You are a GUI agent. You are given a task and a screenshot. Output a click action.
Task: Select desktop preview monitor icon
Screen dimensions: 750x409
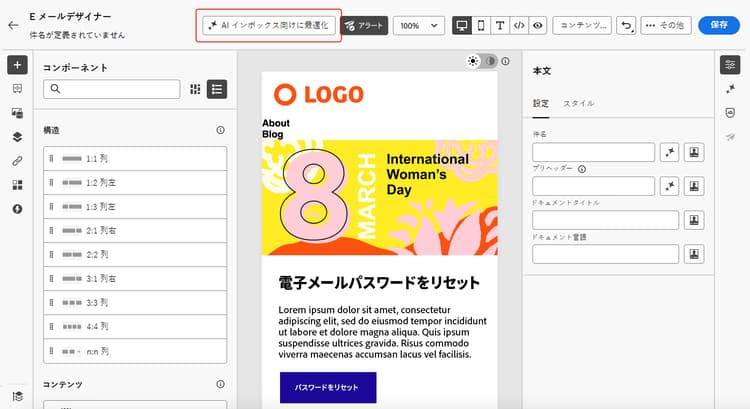(x=462, y=25)
